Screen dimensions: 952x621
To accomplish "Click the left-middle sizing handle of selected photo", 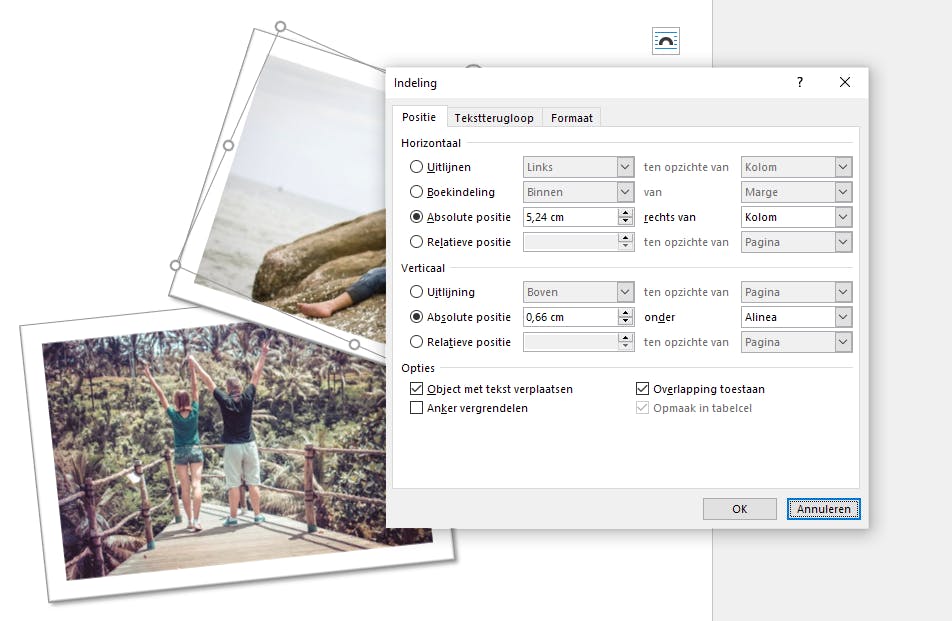I will [x=228, y=145].
